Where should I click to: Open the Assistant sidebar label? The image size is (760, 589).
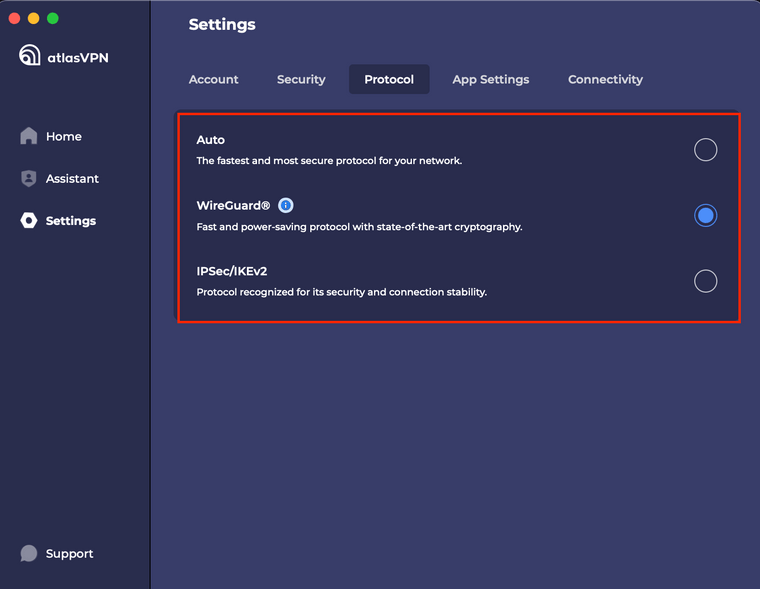(72, 179)
